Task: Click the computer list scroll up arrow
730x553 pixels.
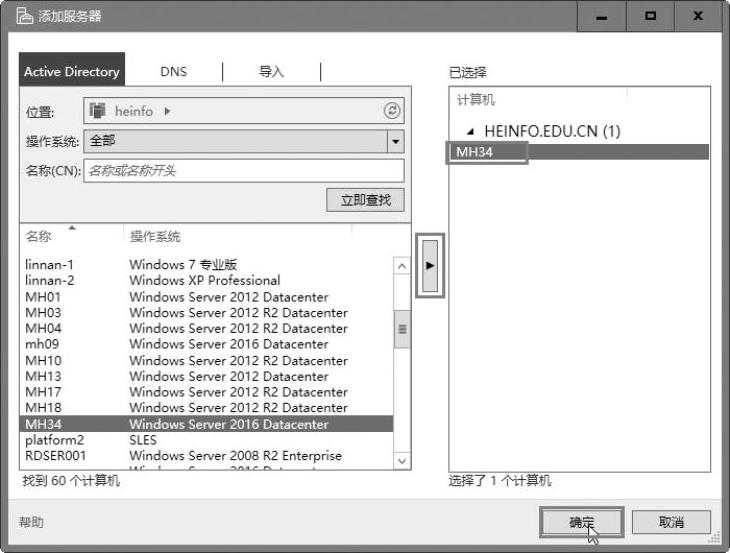Action: click(x=402, y=266)
